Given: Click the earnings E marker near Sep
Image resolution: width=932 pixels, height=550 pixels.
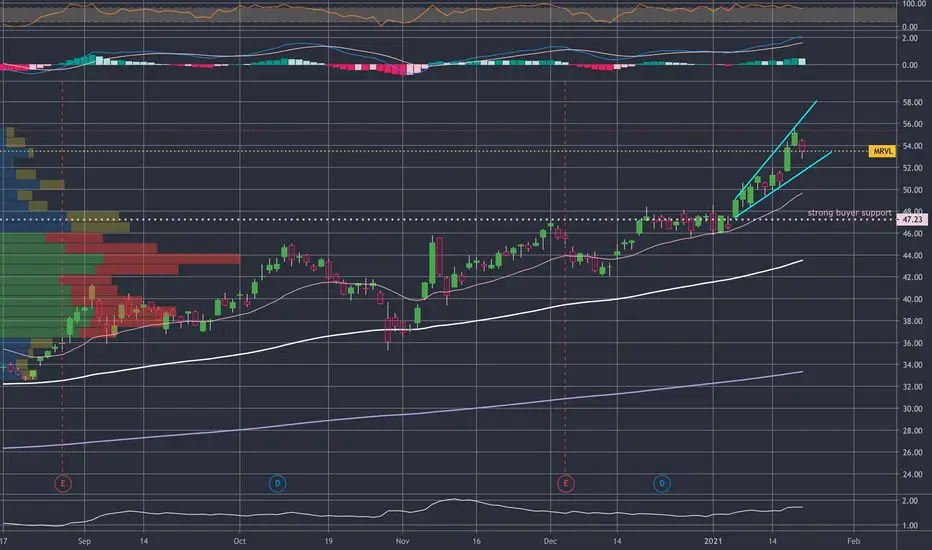Looking at the screenshot, I should click(x=63, y=483).
